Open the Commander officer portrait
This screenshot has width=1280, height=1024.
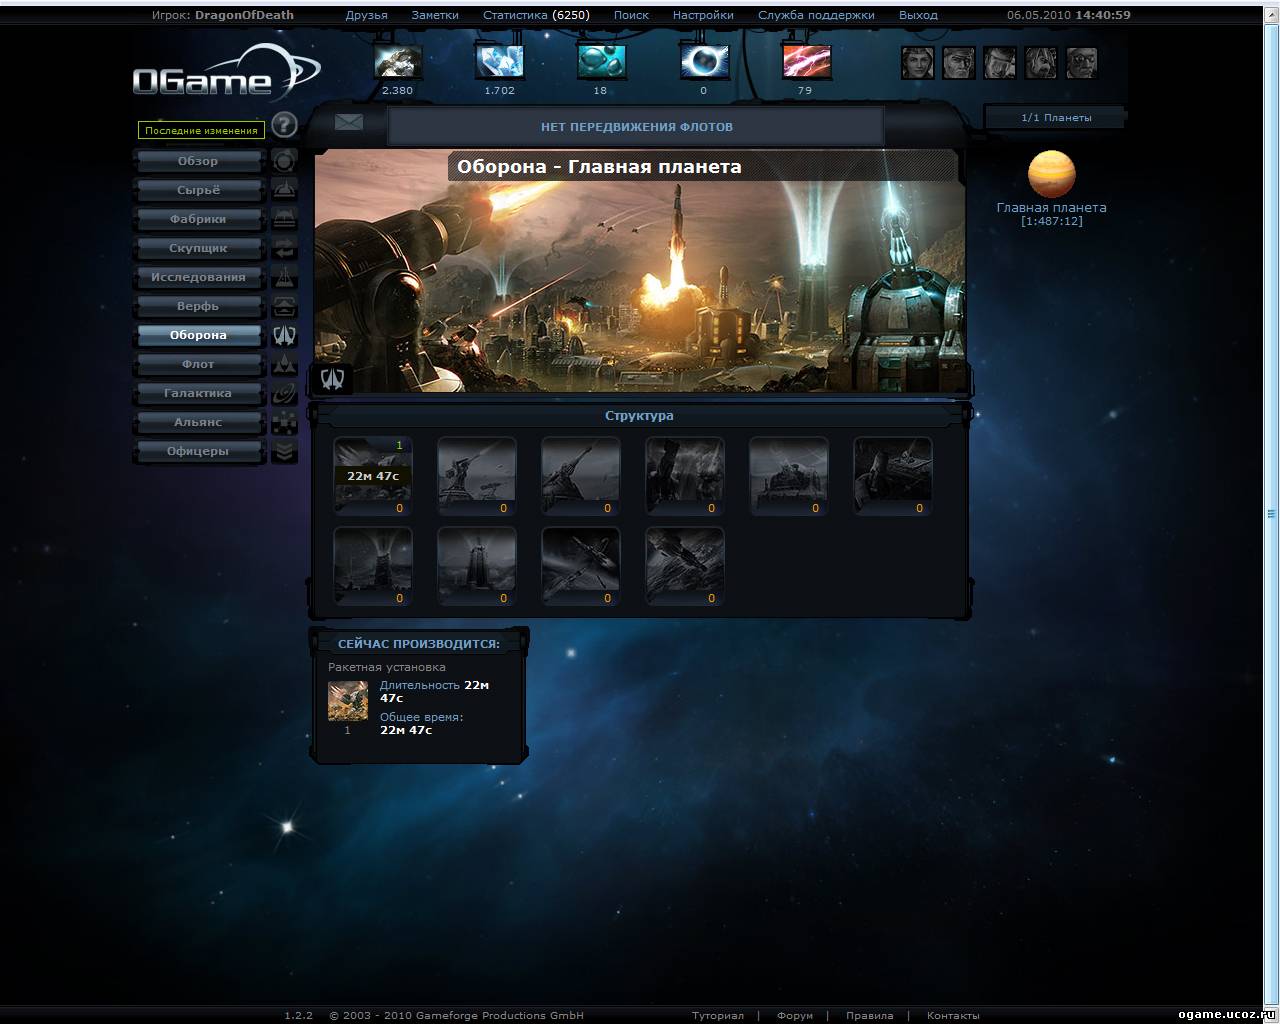[x=917, y=63]
